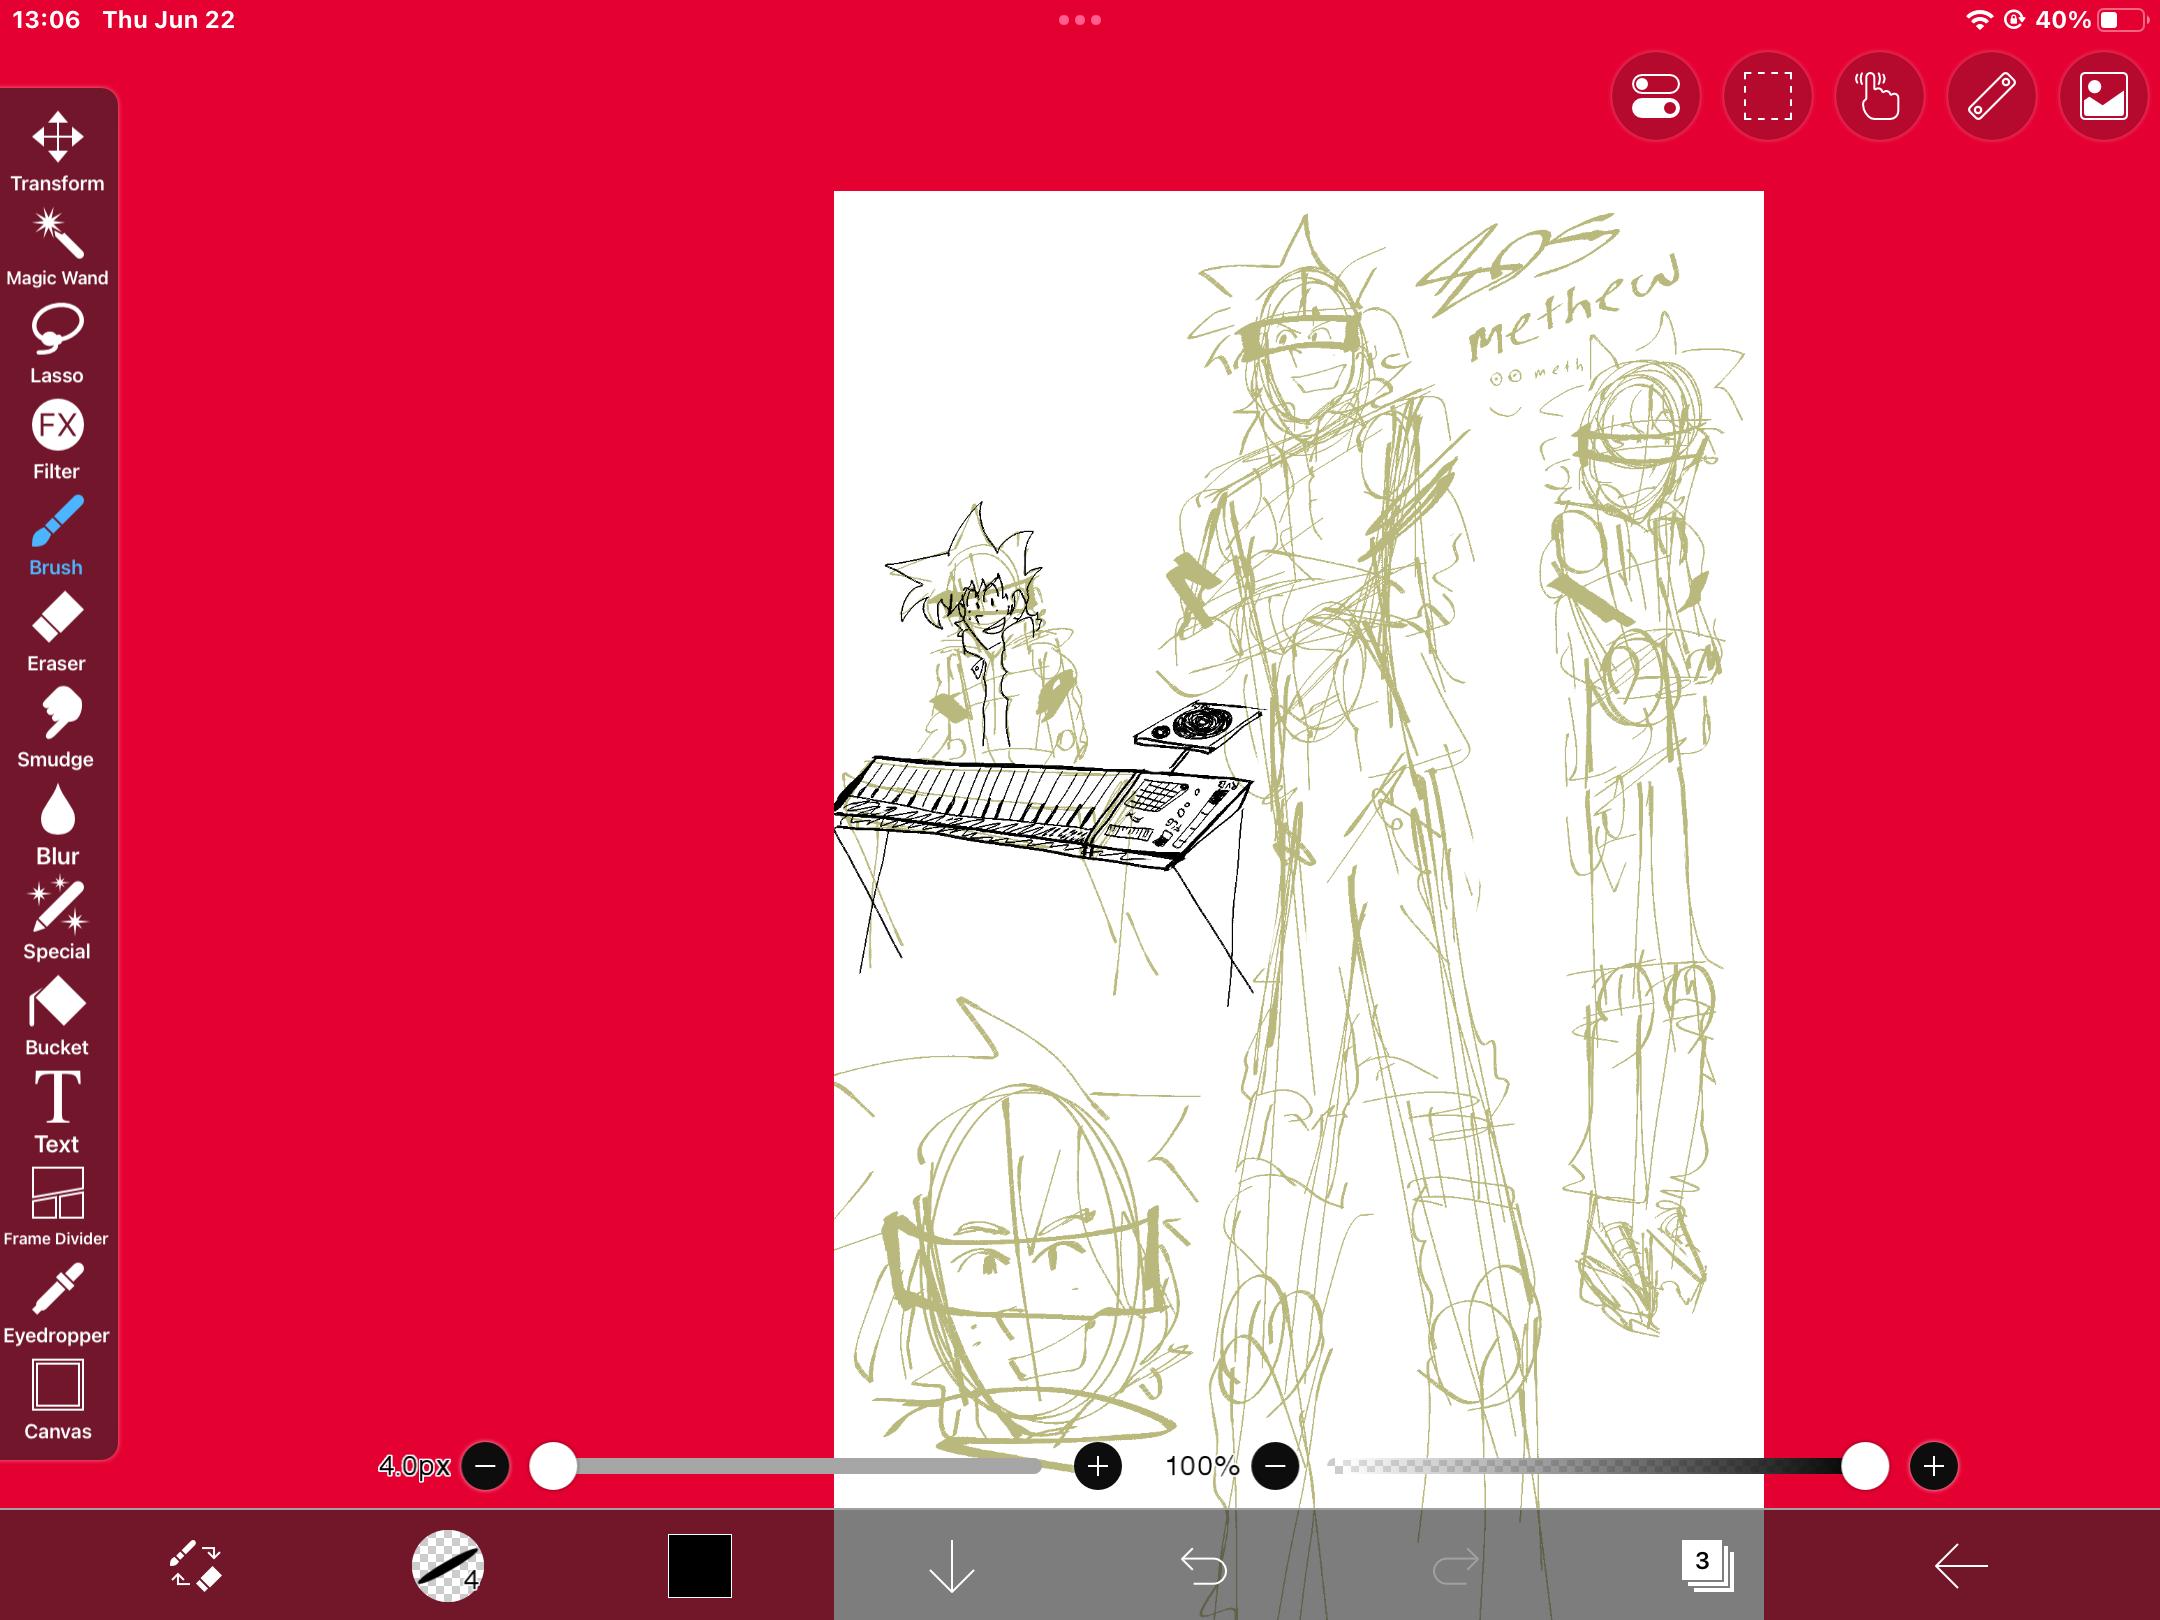Tap the 100% opacity value
Viewport: 2160px width, 1620px height.
pyautogui.click(x=1202, y=1466)
